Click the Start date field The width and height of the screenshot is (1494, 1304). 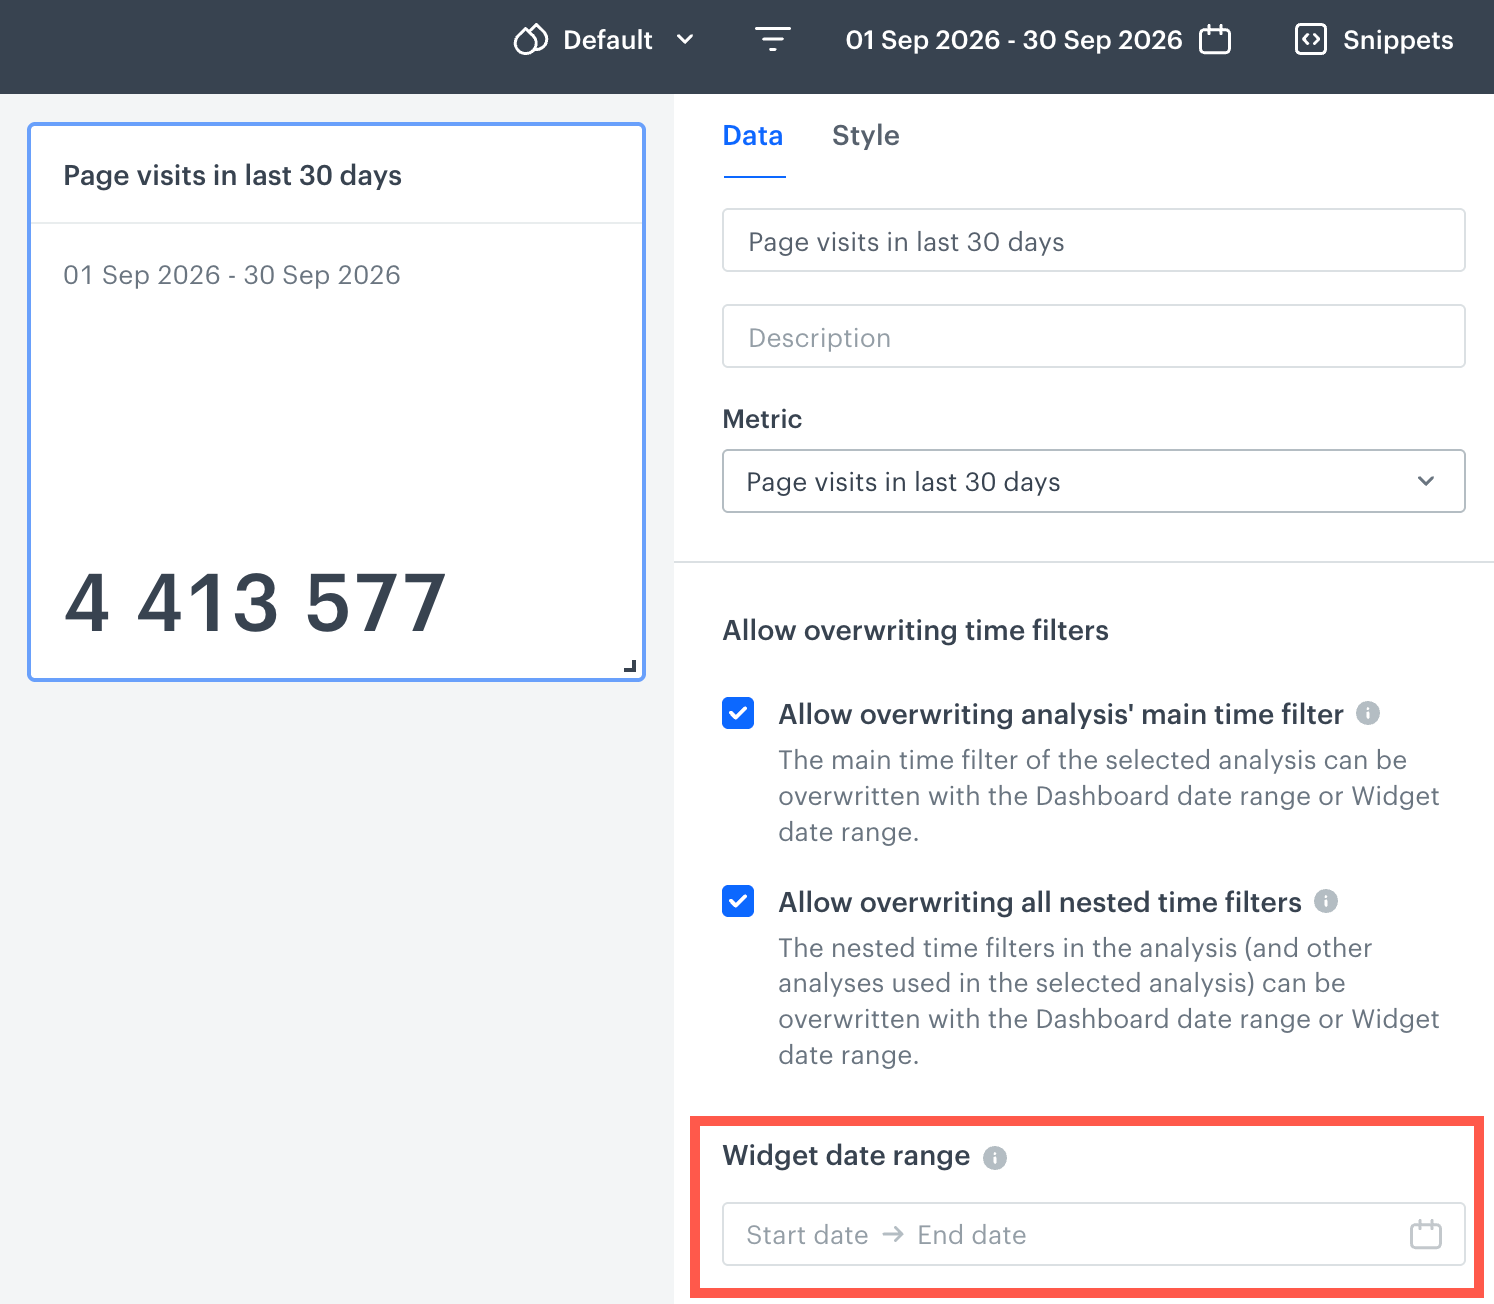(807, 1235)
